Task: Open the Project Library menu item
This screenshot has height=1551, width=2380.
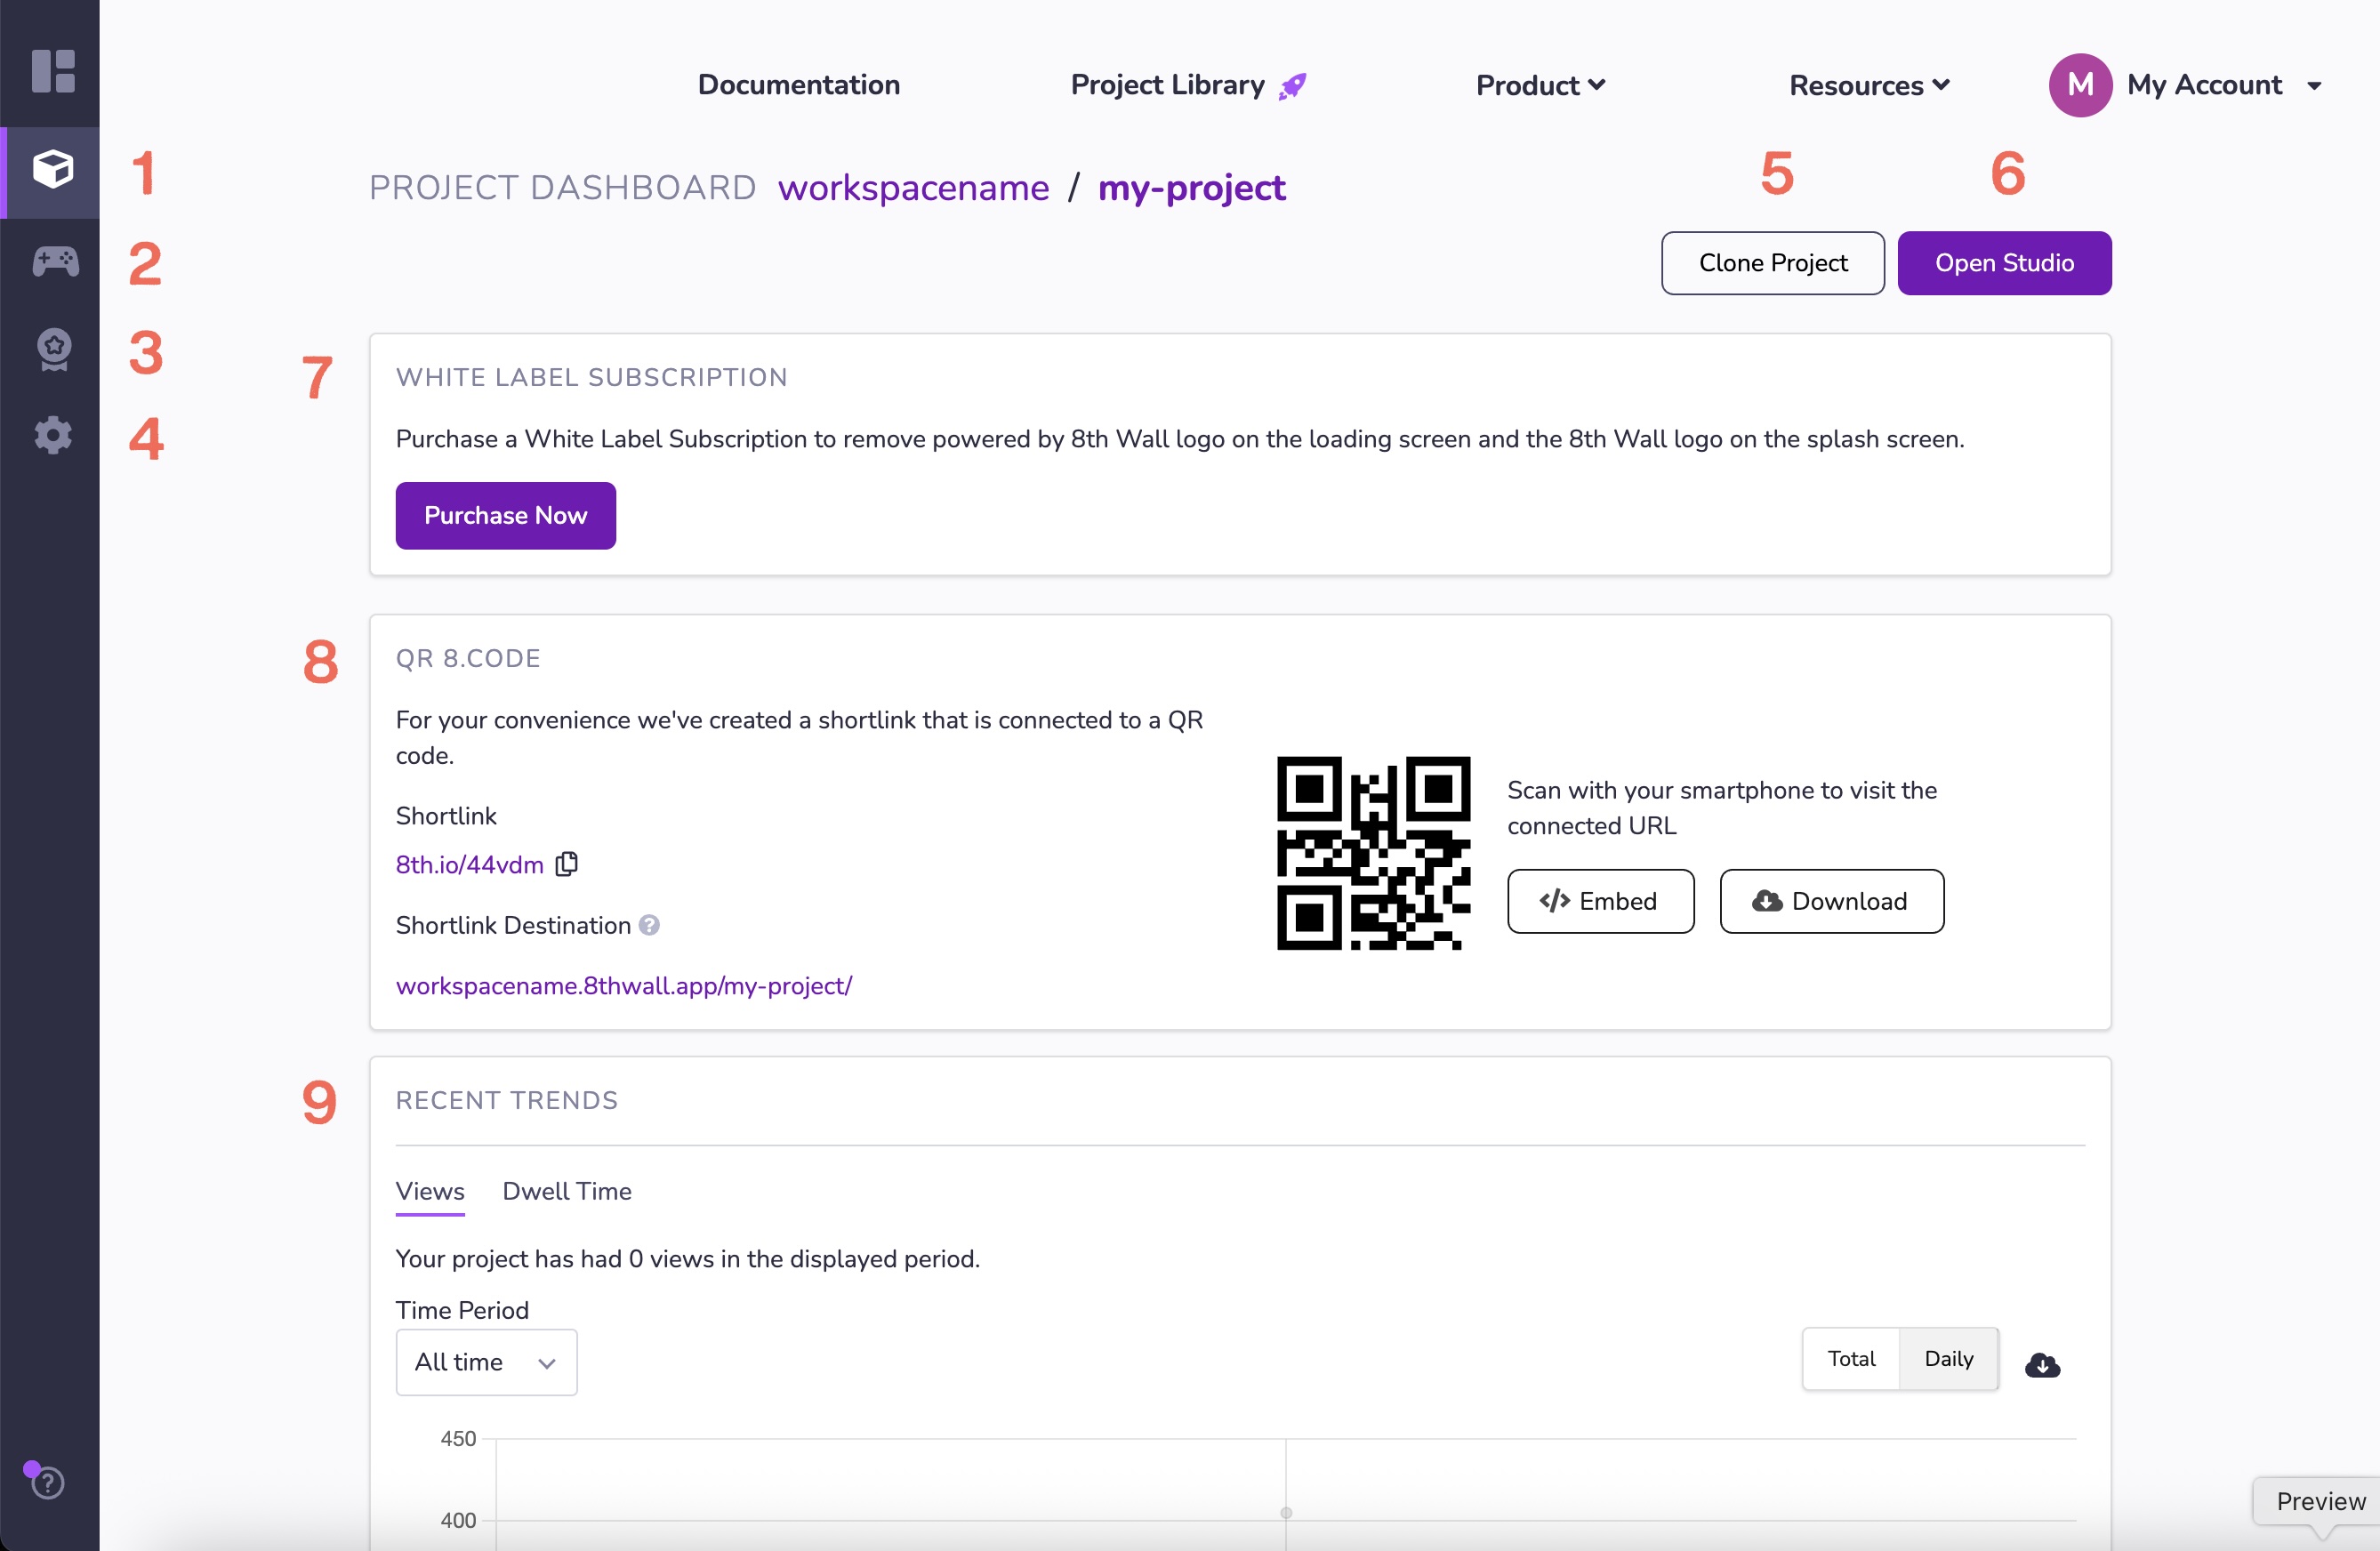Action: [1167, 85]
